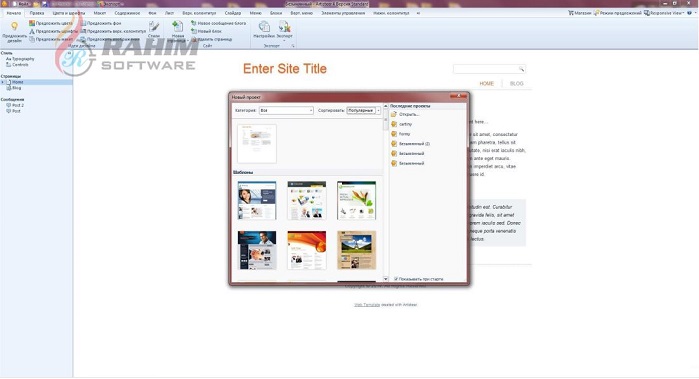Click the Экспорт icon in the ribbon
The height and width of the screenshot is (379, 699).
click(x=284, y=27)
